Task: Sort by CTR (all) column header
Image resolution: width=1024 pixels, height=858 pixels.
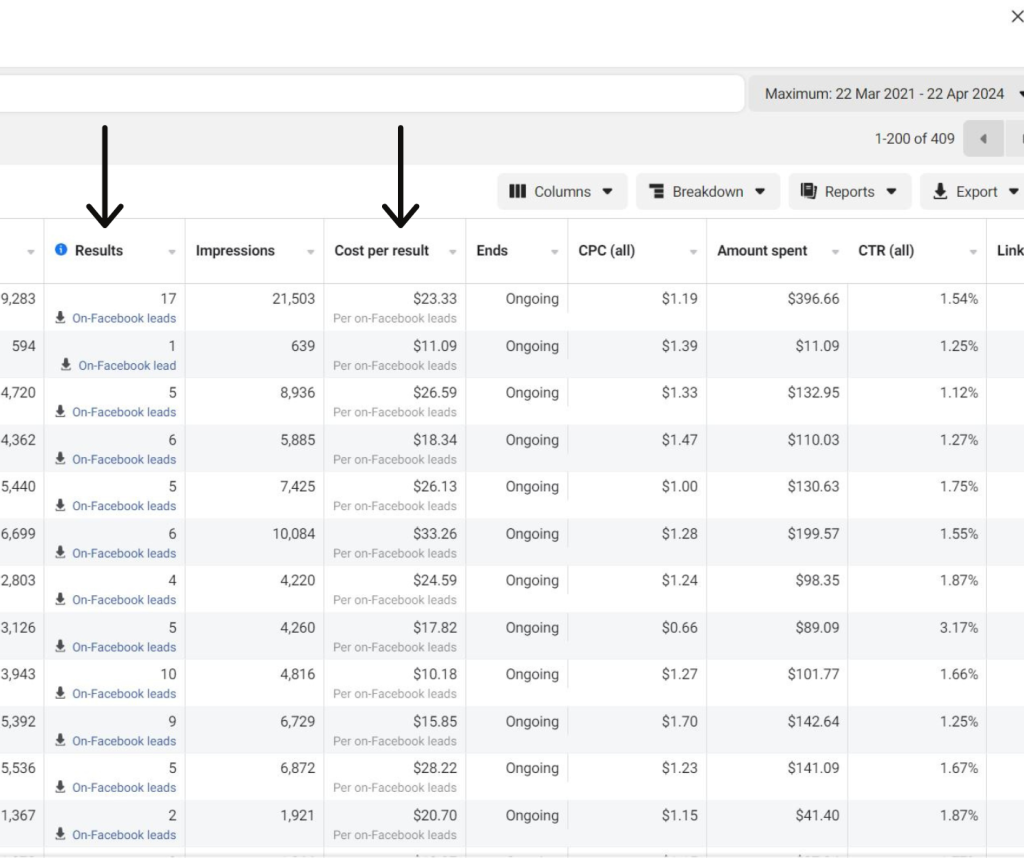Action: 886,251
